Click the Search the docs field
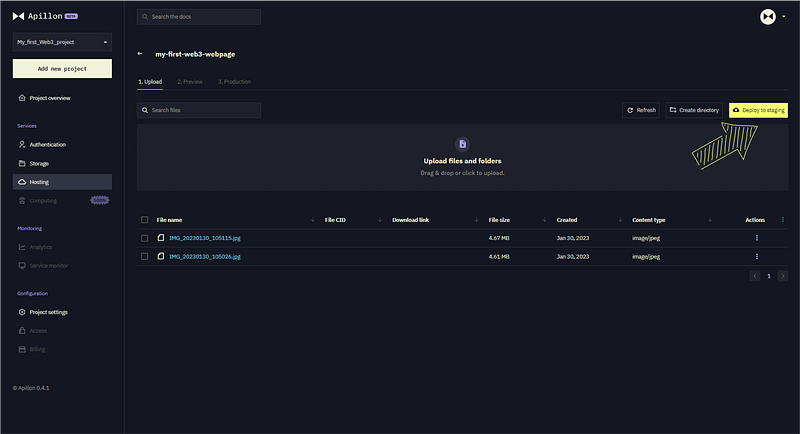800x434 pixels. tap(198, 17)
